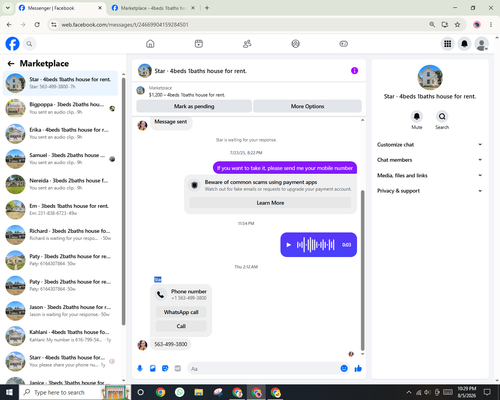Open the Star 4beds 1baths conversation
This screenshot has height=400, width=500.
point(60,83)
